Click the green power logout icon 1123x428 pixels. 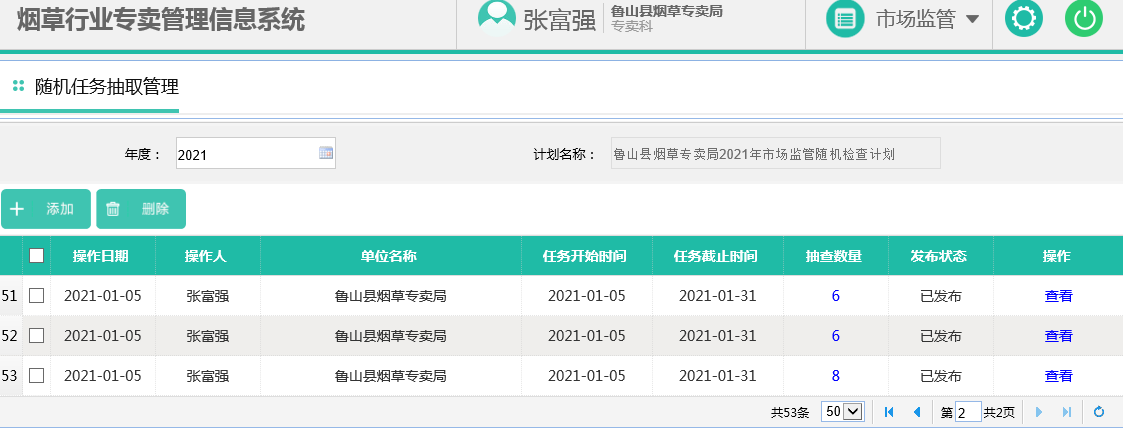pos(1084,19)
